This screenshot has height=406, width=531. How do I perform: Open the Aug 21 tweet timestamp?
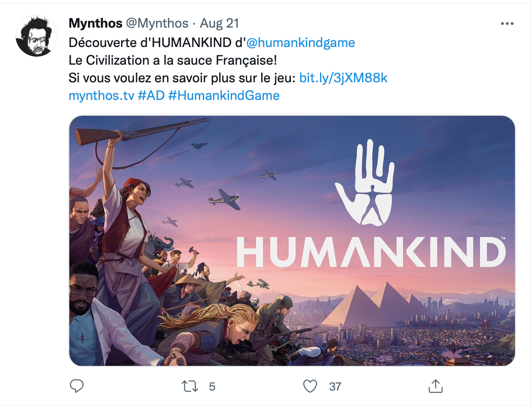tap(219, 23)
